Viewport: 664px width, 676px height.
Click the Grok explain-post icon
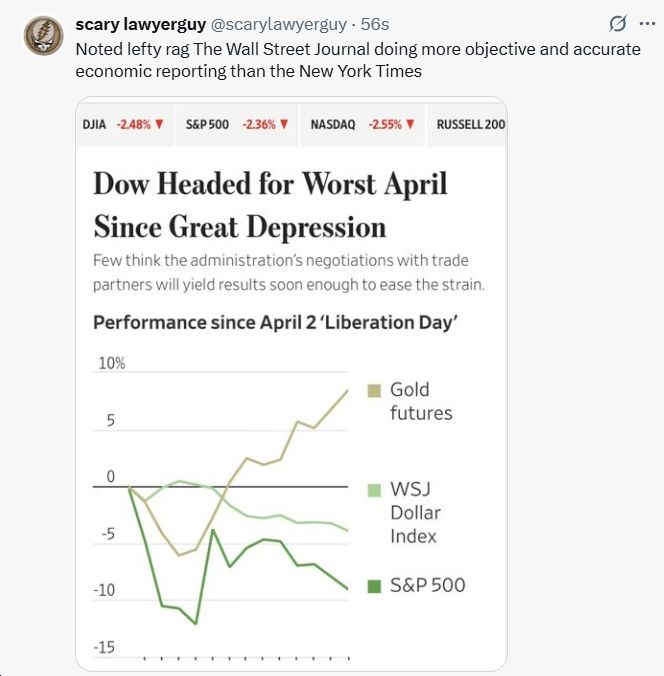(617, 24)
